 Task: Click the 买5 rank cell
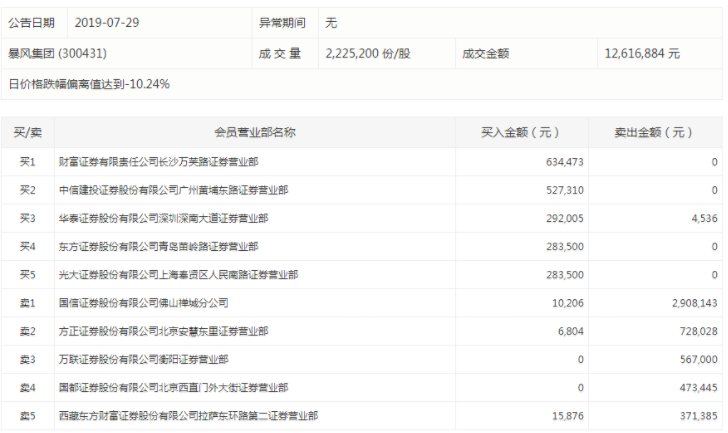tap(27, 275)
